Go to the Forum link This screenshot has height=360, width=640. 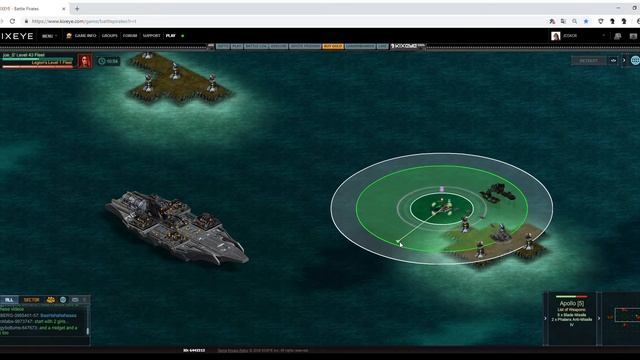pyautogui.click(x=130, y=36)
